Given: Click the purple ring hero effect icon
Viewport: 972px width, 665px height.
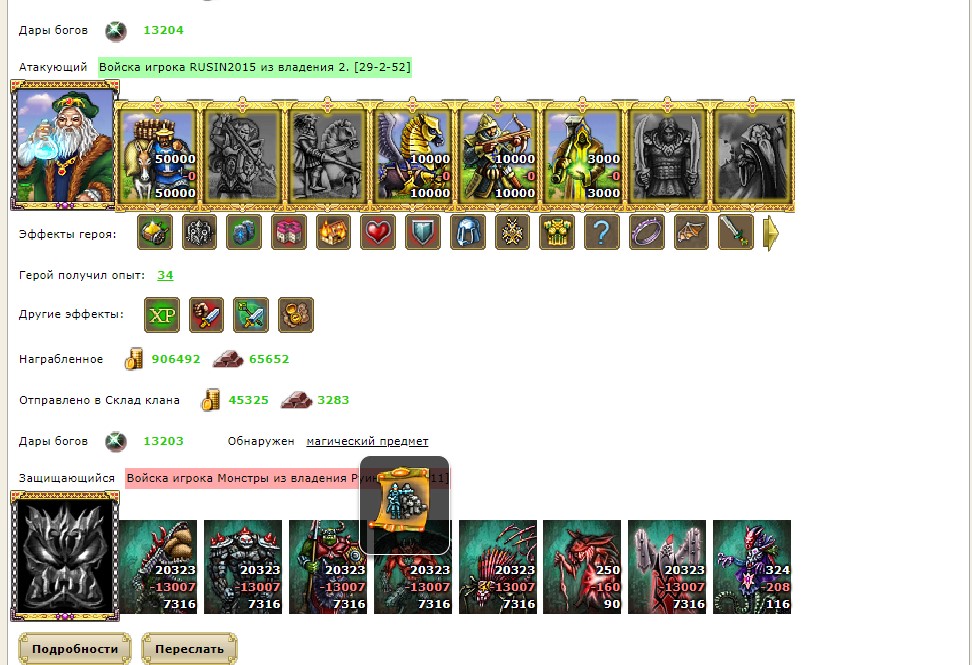Looking at the screenshot, I should (x=647, y=232).
